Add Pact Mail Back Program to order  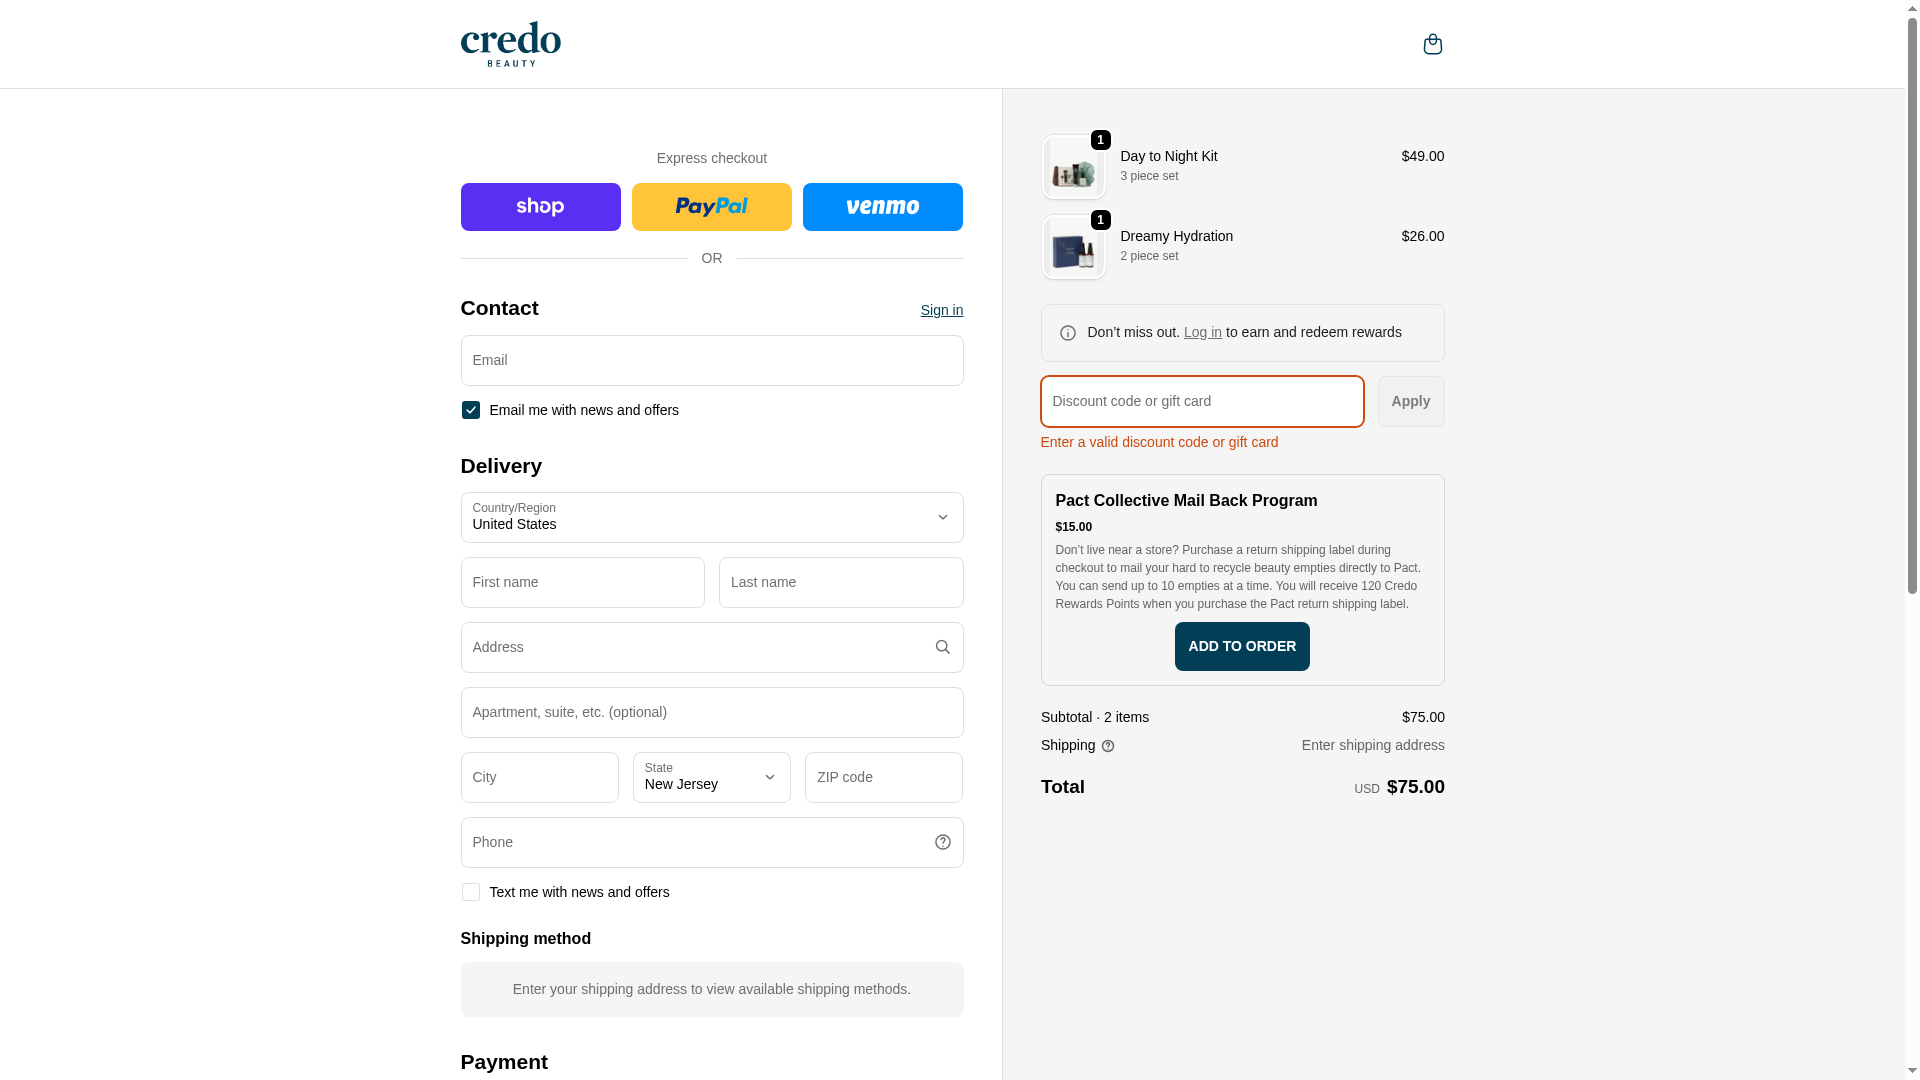[1242, 646]
